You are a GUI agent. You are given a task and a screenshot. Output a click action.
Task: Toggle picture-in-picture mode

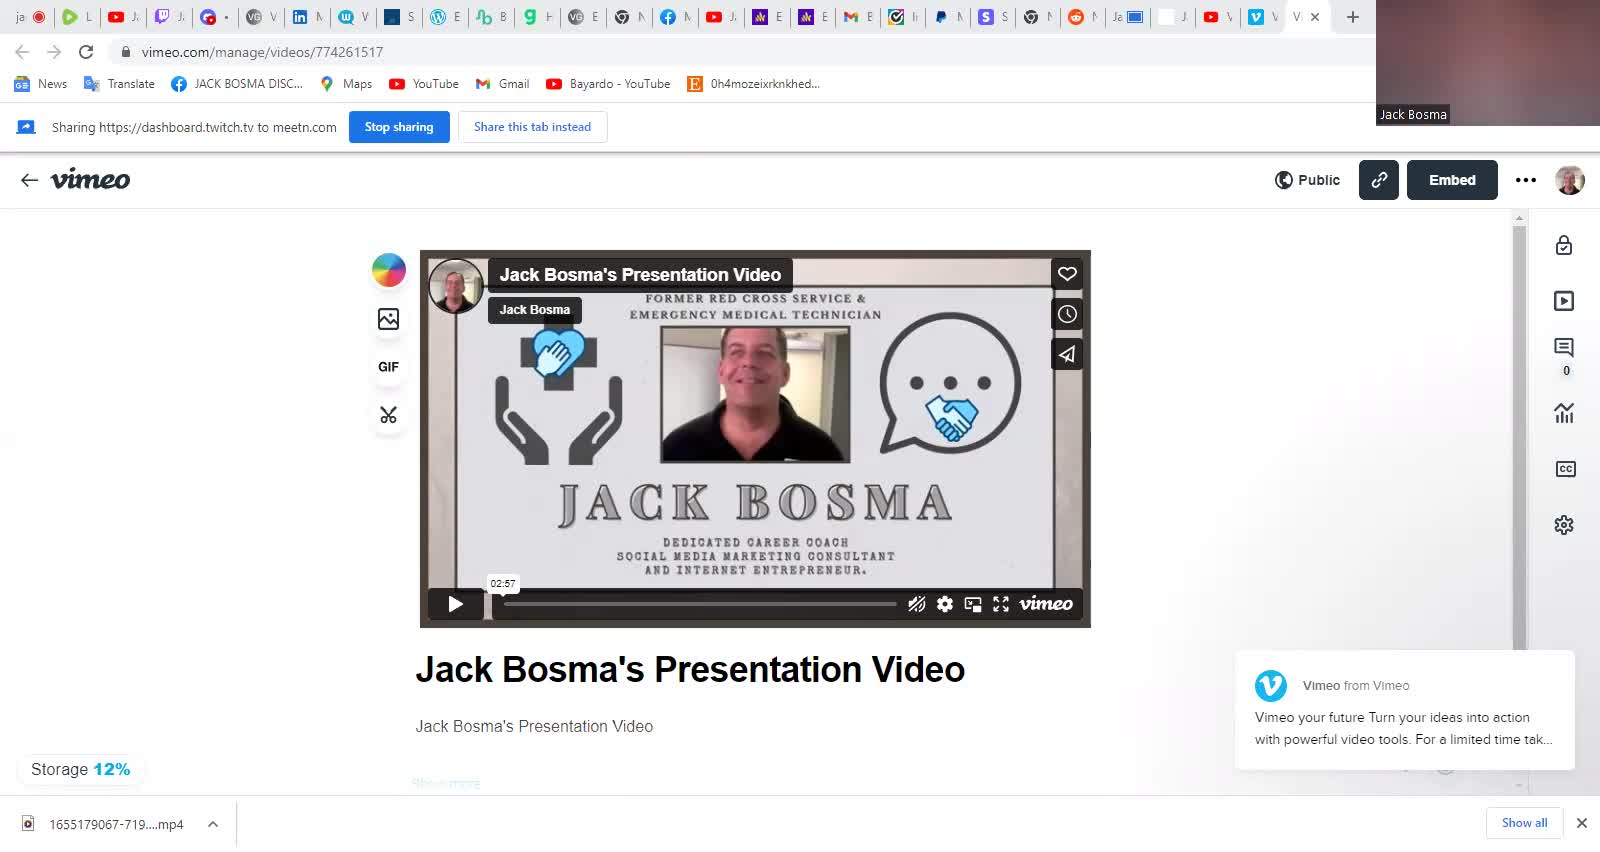coord(972,604)
